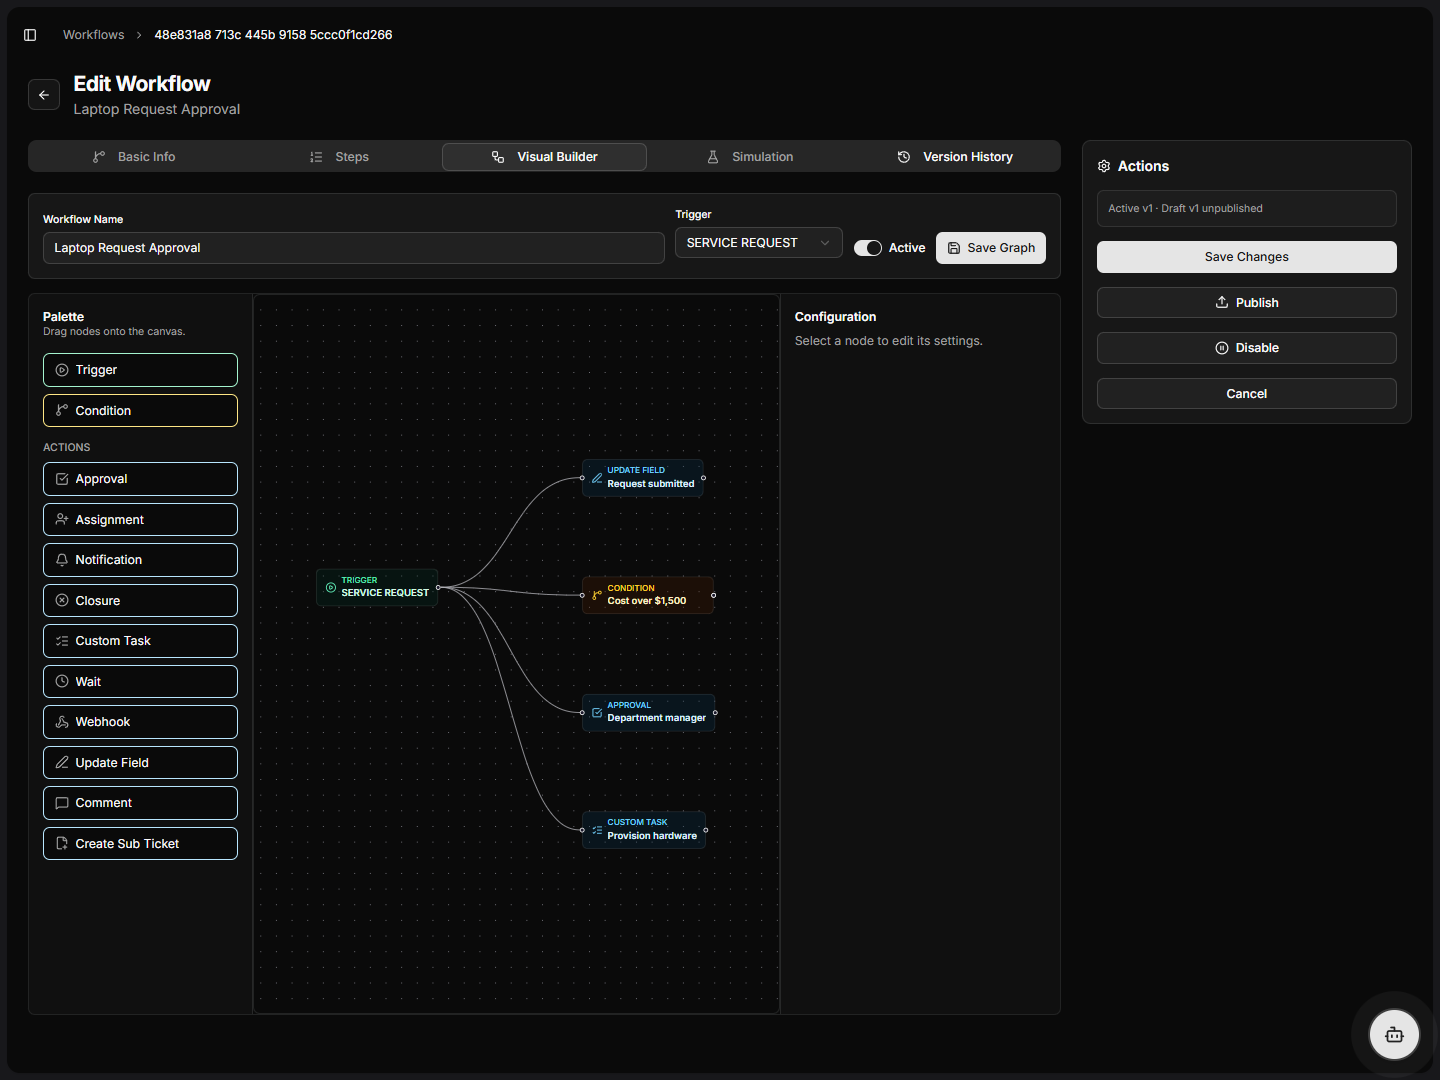Select the Provision hardware task node
1440x1080 pixels.
(644, 830)
